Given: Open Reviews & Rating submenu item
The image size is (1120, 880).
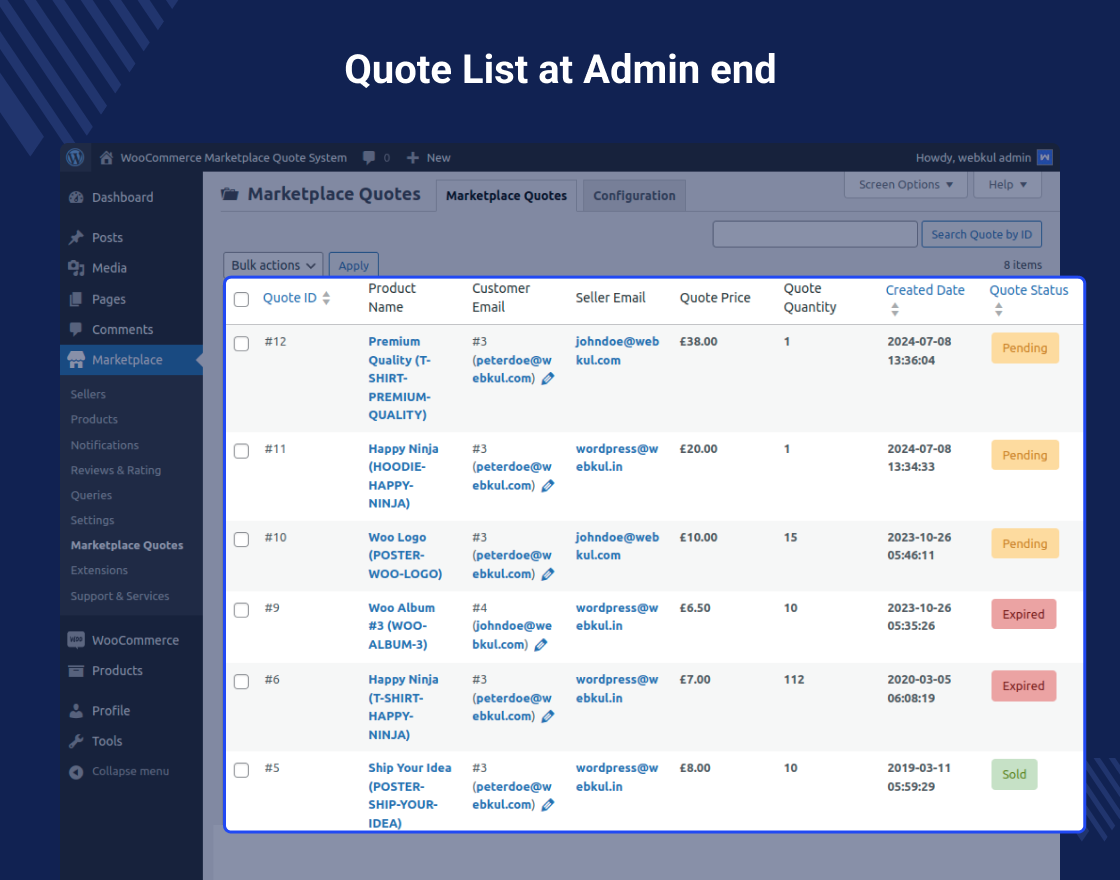Looking at the screenshot, I should 116,470.
